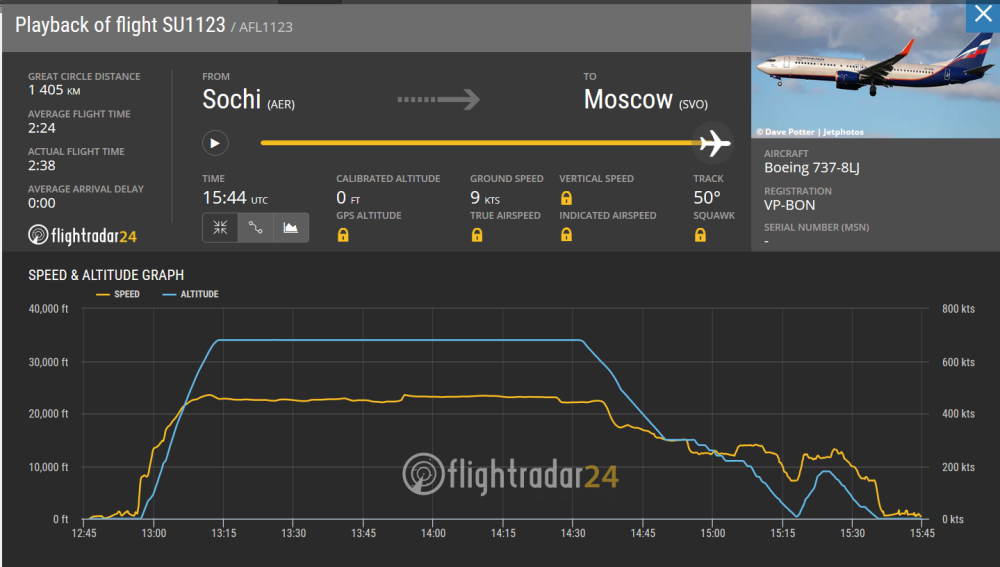Click the 9 KTS ground speed value

[485, 198]
